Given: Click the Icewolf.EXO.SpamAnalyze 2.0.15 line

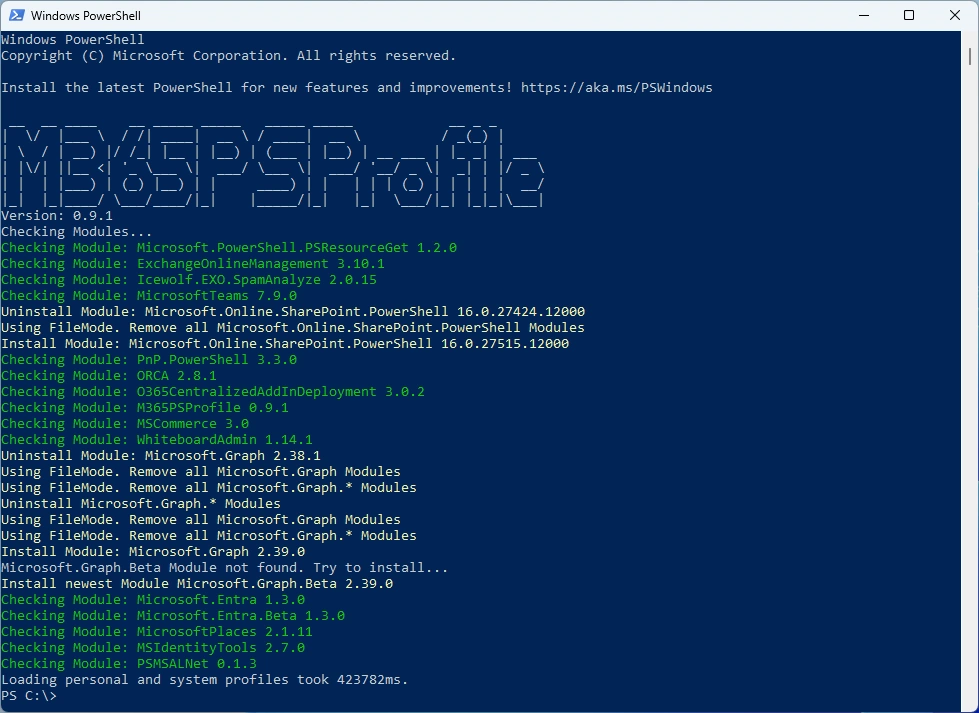Looking at the screenshot, I should (x=189, y=280).
